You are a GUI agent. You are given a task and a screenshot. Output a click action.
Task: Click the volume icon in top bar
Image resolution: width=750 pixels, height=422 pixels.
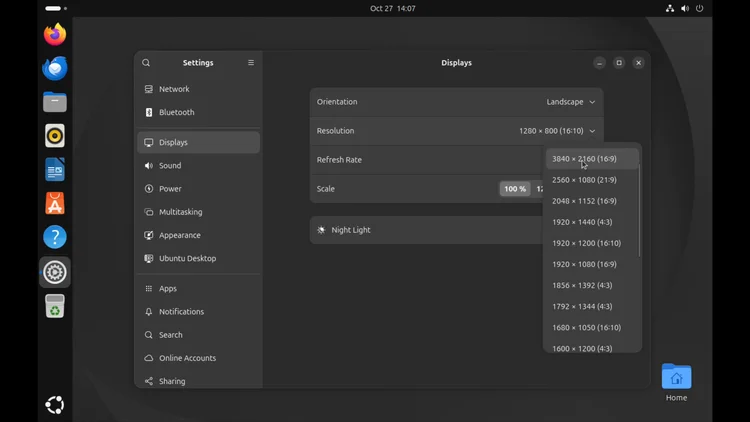[x=685, y=8]
